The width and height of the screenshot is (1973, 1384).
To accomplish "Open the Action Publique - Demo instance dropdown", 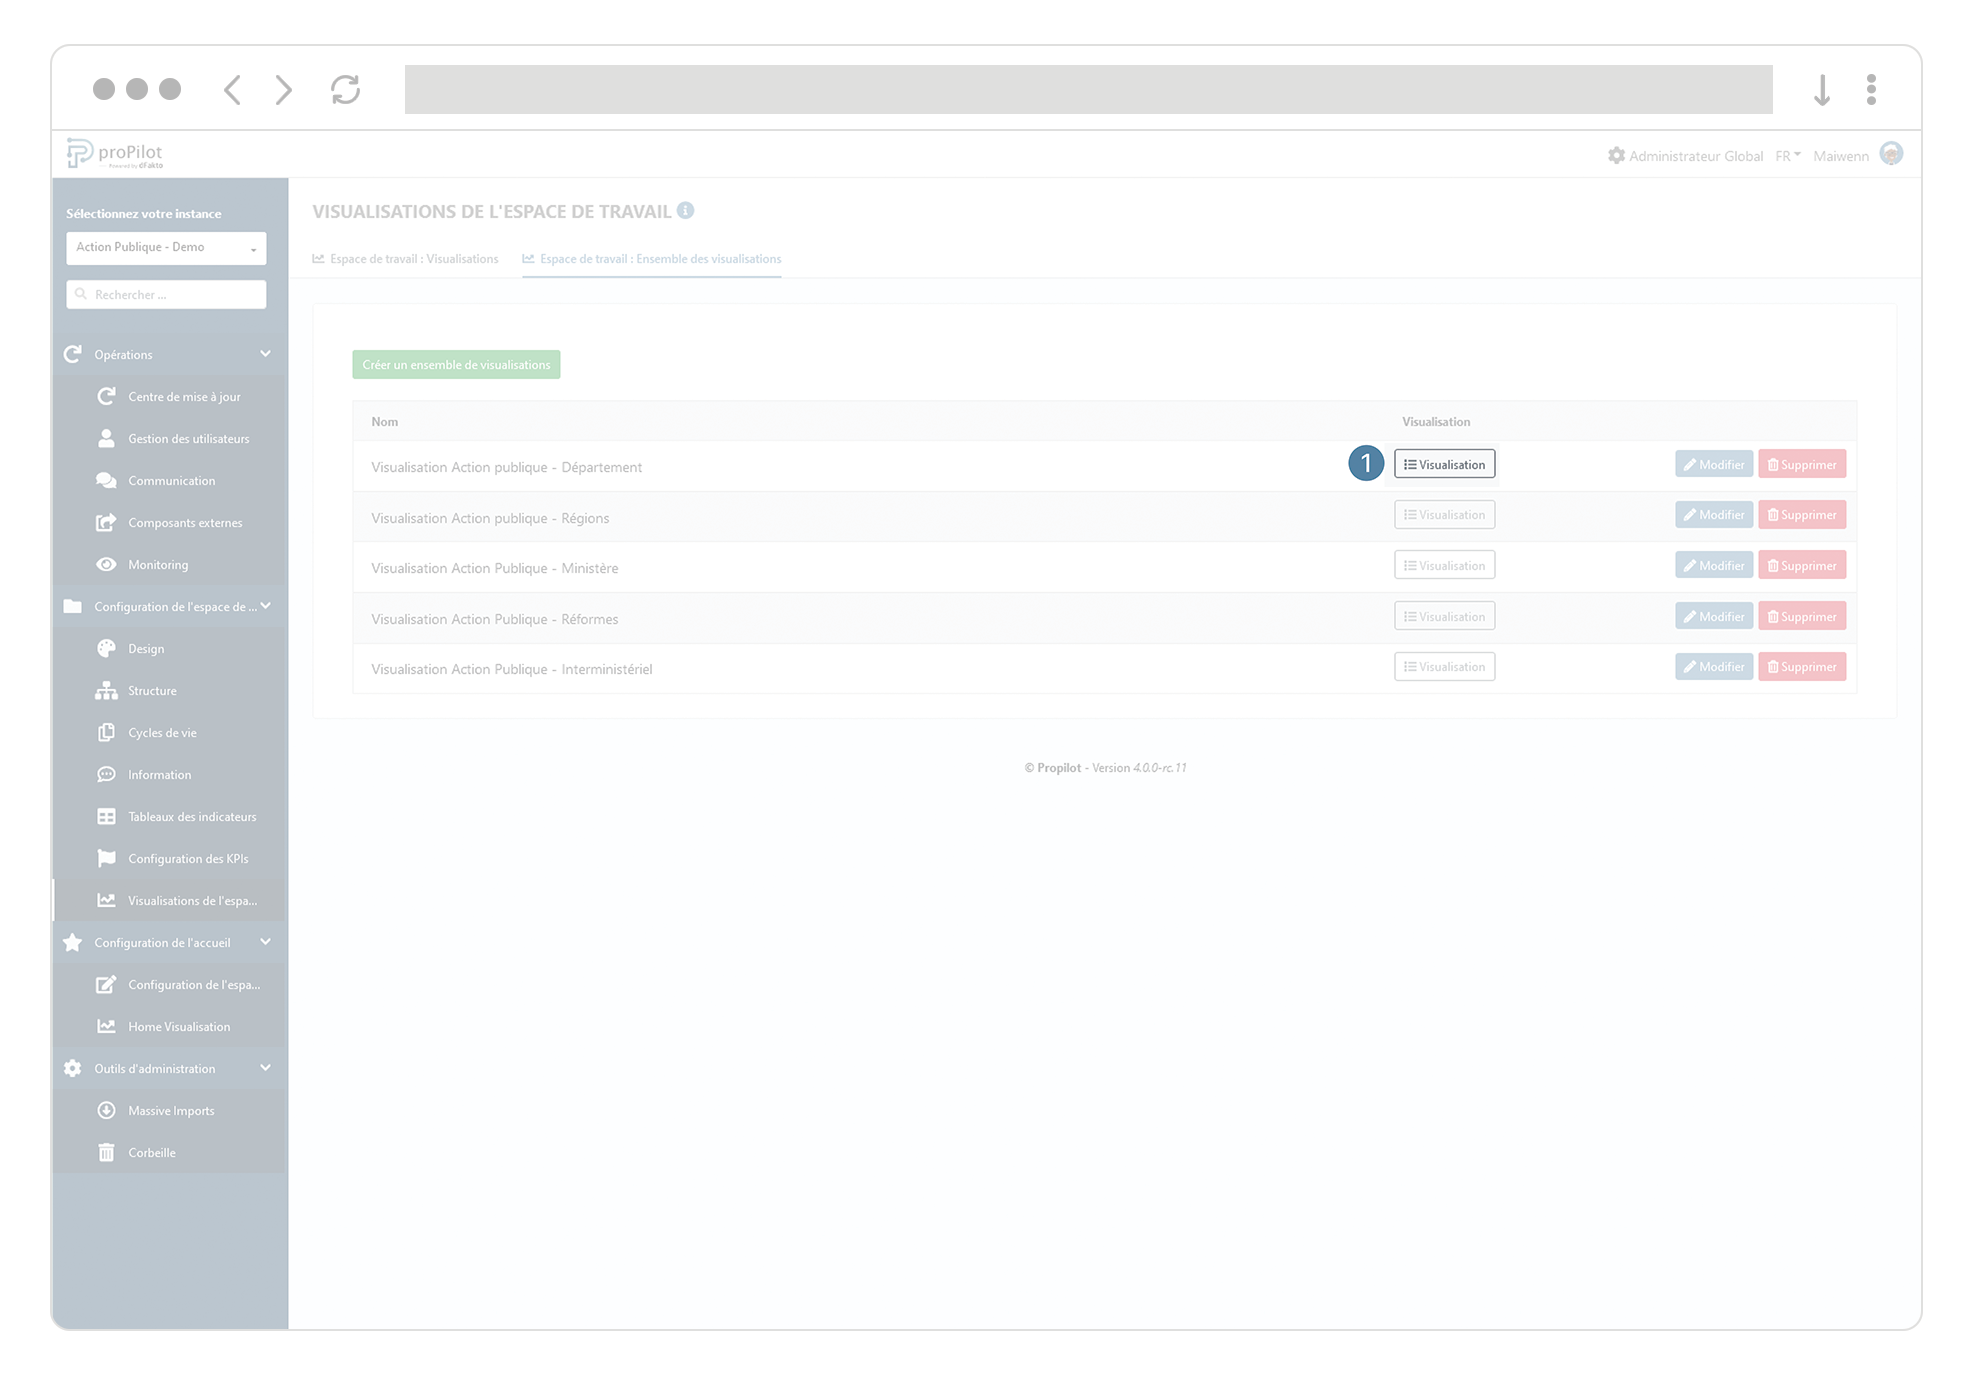I will (x=166, y=248).
